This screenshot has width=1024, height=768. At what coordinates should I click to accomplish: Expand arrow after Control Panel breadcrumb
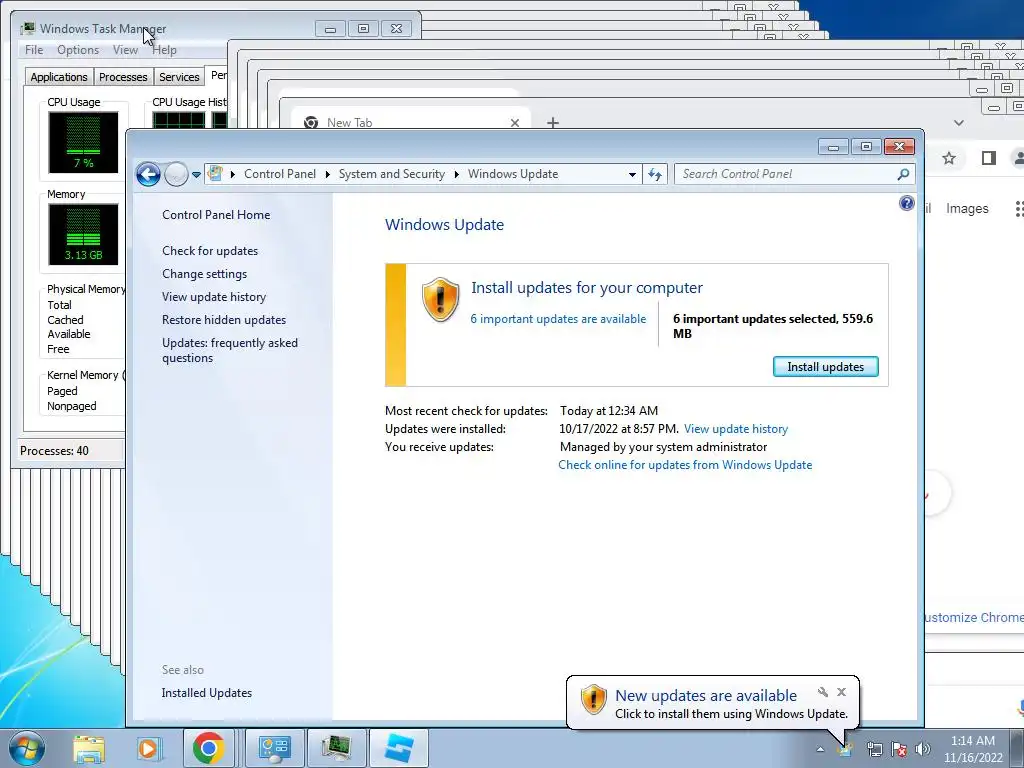(x=327, y=174)
